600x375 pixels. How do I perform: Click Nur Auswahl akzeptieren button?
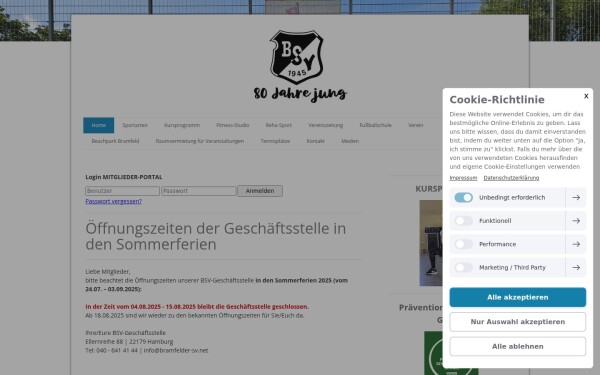point(517,322)
